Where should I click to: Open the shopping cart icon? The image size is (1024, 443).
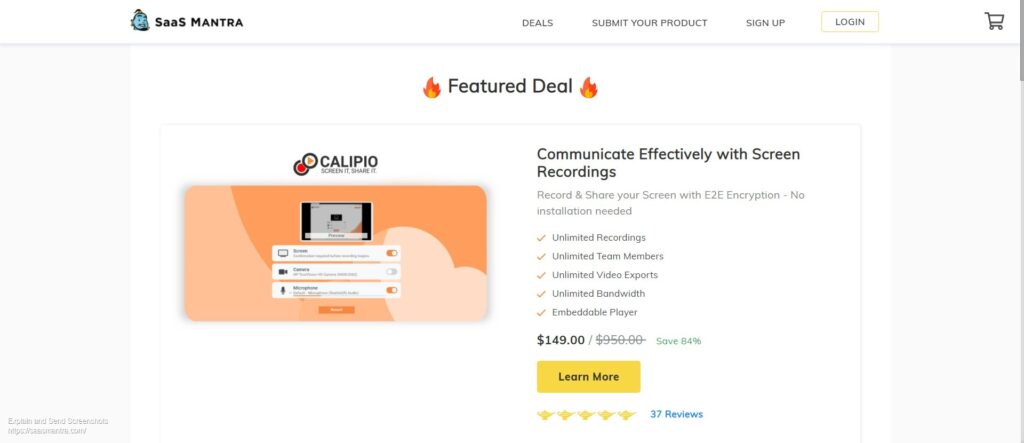994,22
